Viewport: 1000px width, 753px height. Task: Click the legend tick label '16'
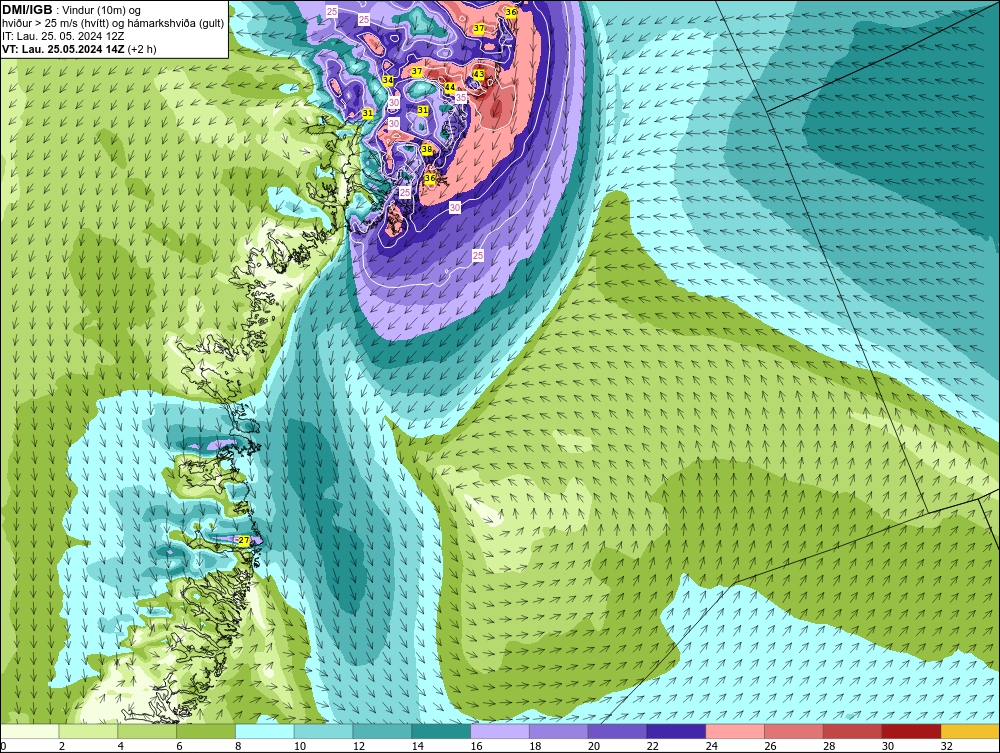pos(476,746)
